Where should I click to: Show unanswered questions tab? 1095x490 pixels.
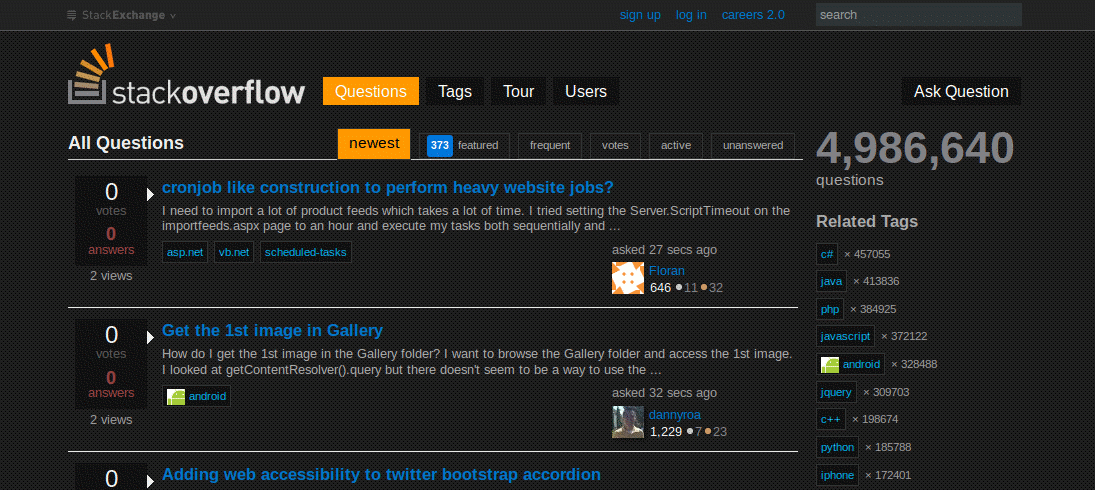pos(753,146)
